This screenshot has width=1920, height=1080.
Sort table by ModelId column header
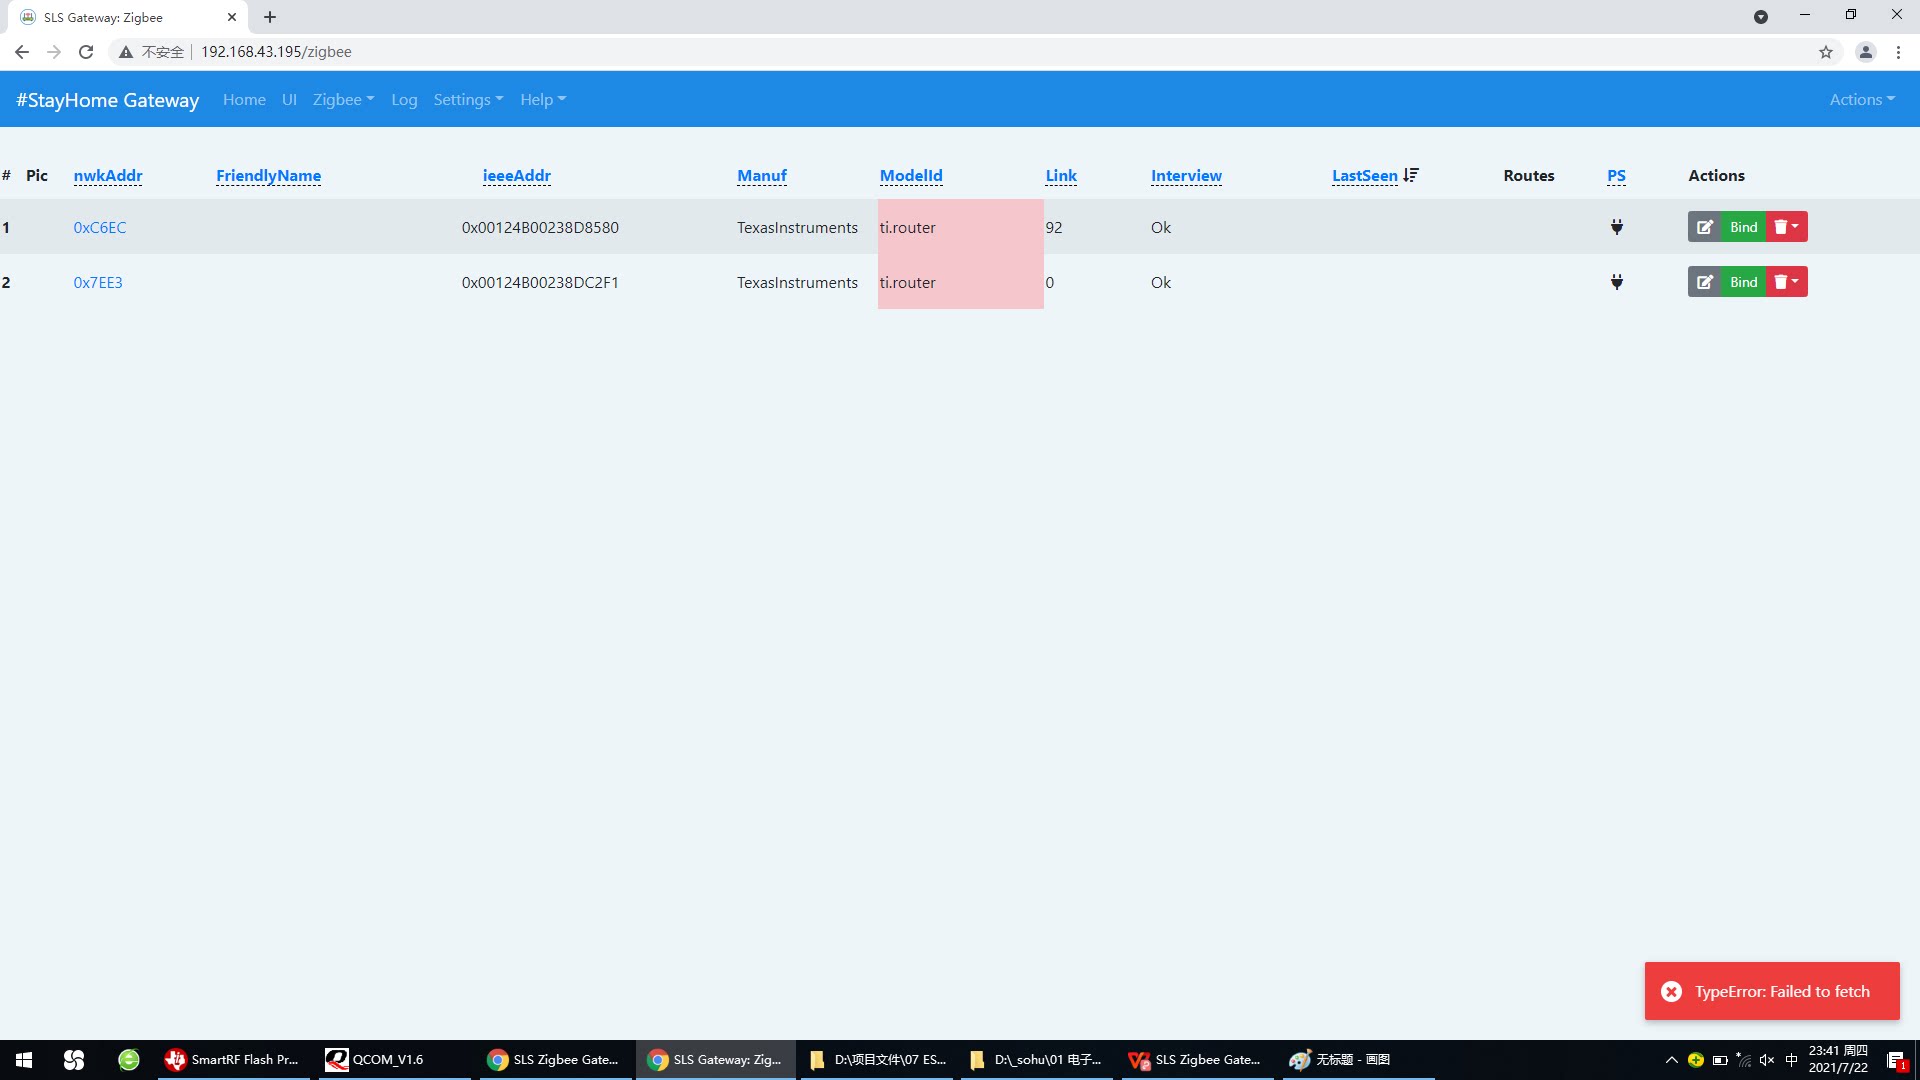[910, 175]
